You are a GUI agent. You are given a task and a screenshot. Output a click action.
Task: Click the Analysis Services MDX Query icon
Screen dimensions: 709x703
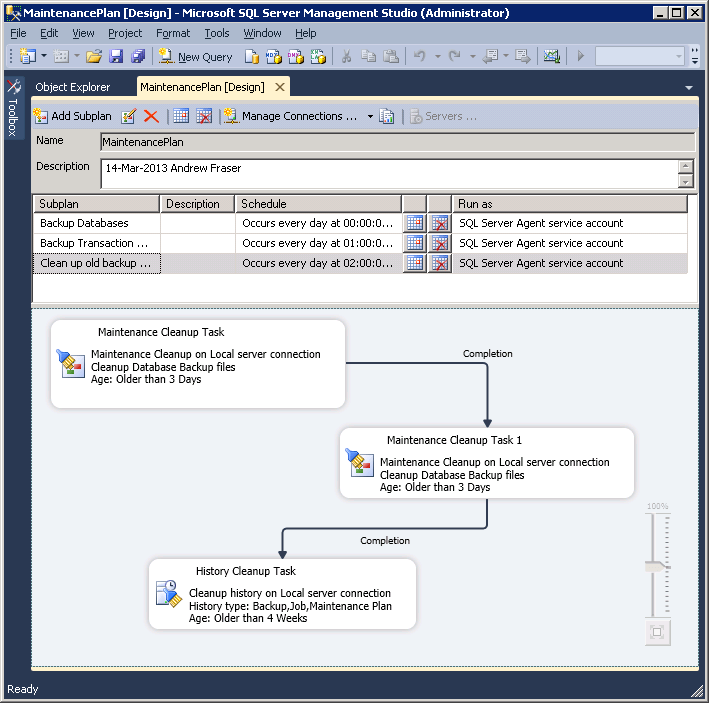click(x=274, y=57)
